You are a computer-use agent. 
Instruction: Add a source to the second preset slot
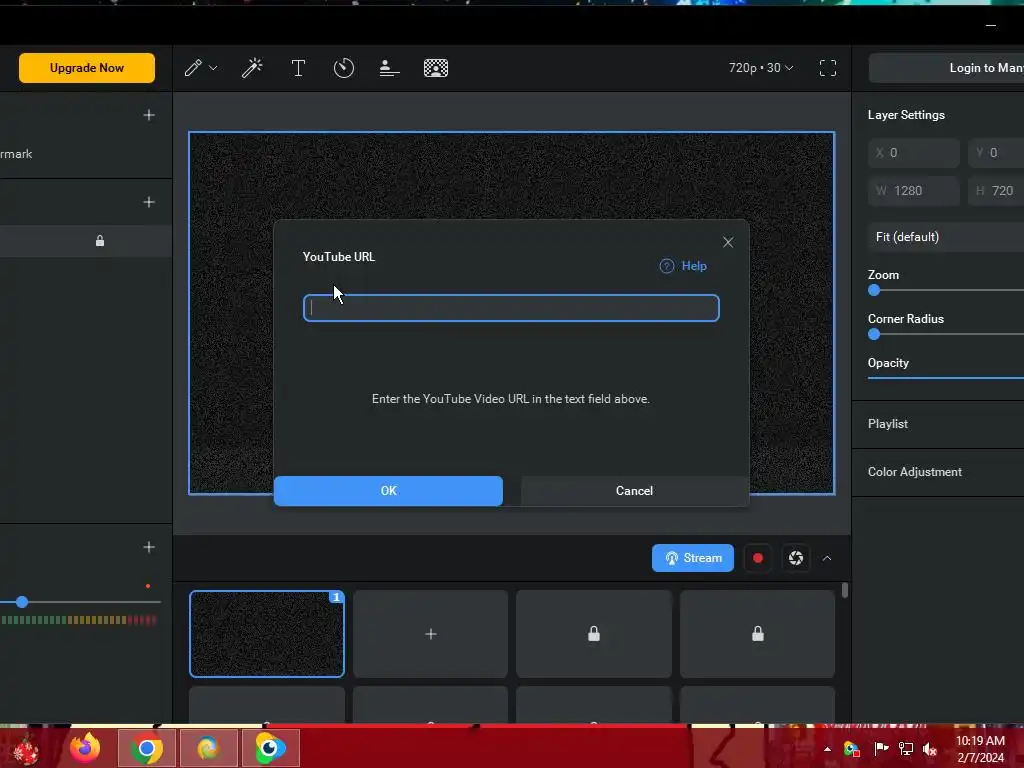point(430,634)
